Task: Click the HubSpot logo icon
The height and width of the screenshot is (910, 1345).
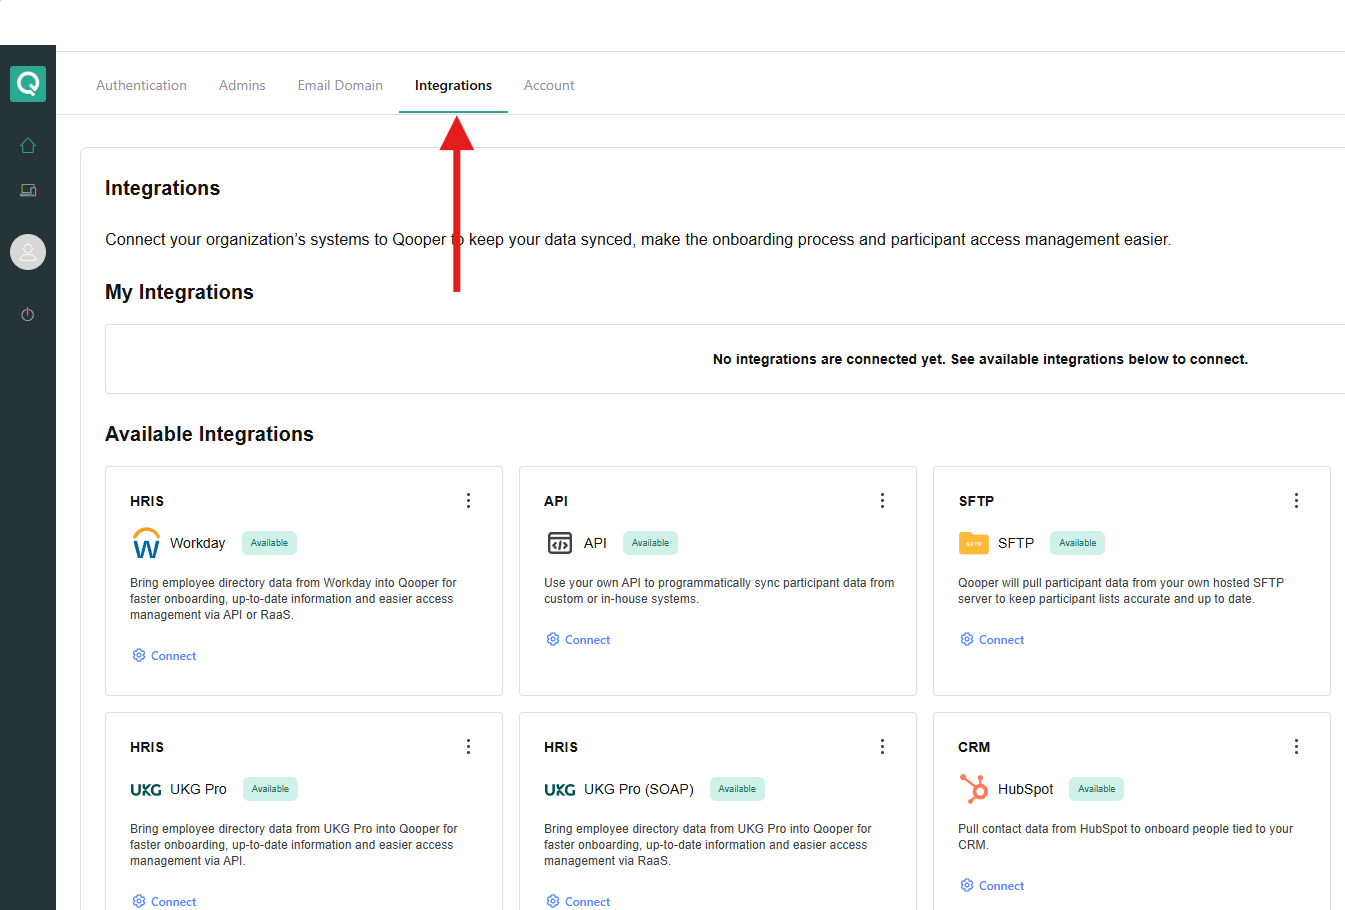Action: tap(973, 789)
